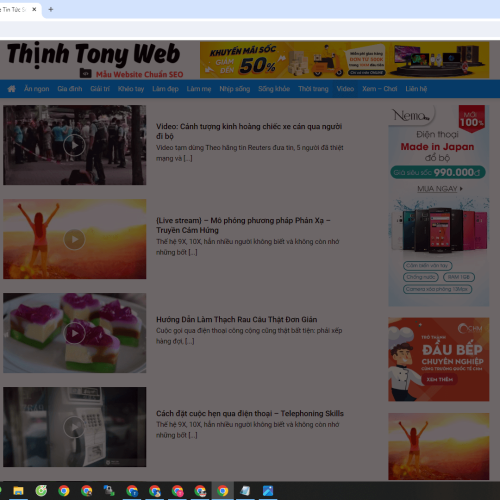500x500 pixels.
Task: Click the 990.000đ price badge
Action: (438, 172)
